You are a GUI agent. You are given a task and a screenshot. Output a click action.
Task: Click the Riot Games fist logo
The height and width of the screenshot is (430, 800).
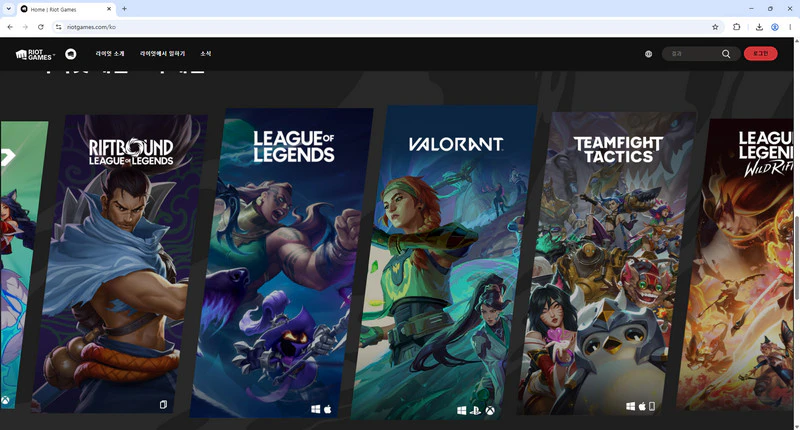[34, 54]
